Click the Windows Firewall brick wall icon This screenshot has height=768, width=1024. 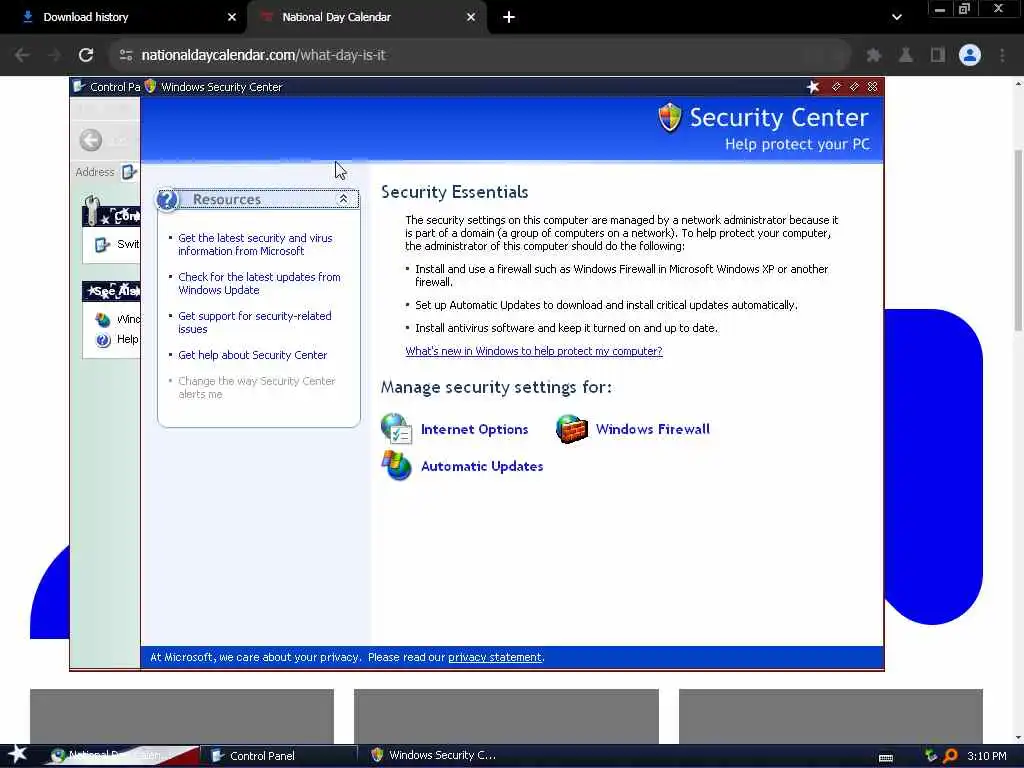pyautogui.click(x=571, y=429)
